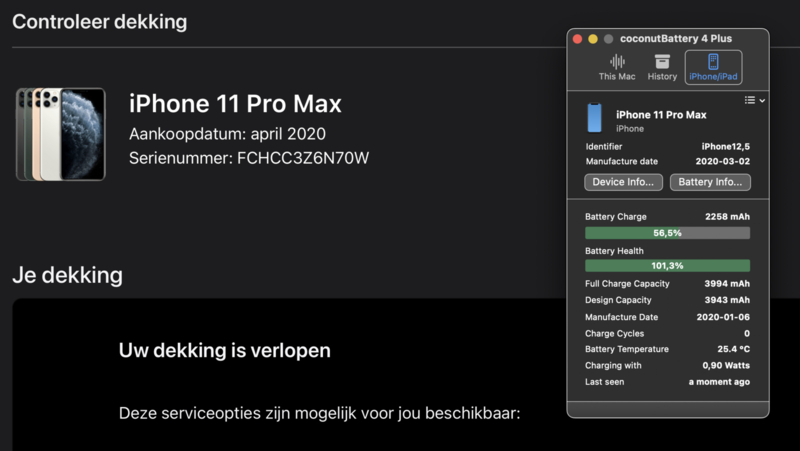The height and width of the screenshot is (451, 800).
Task: Click the Battery Info... button
Action: (710, 182)
